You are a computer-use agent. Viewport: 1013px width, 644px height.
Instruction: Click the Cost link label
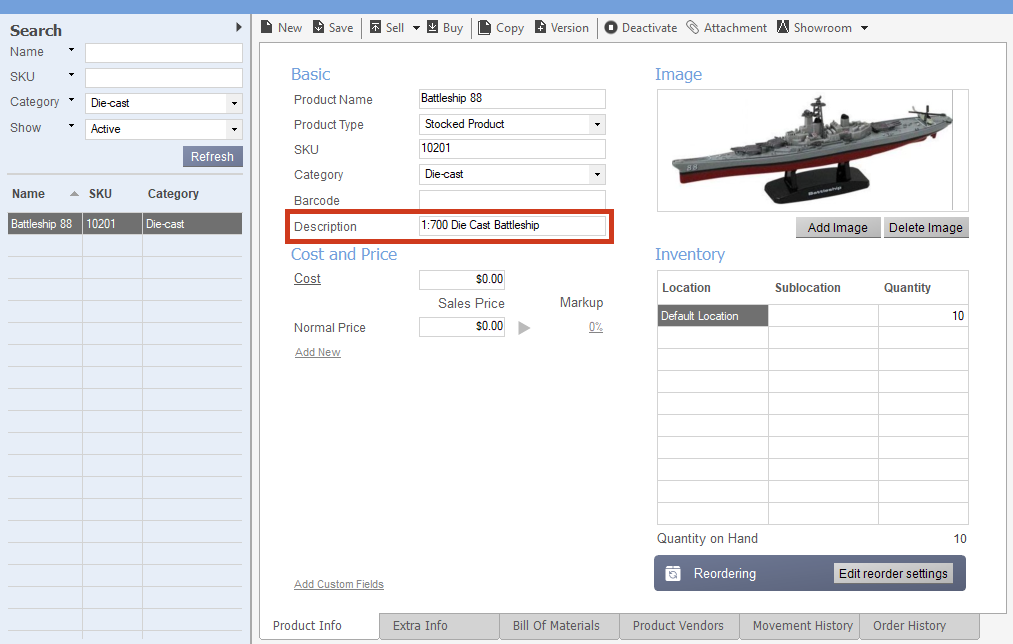tap(307, 278)
